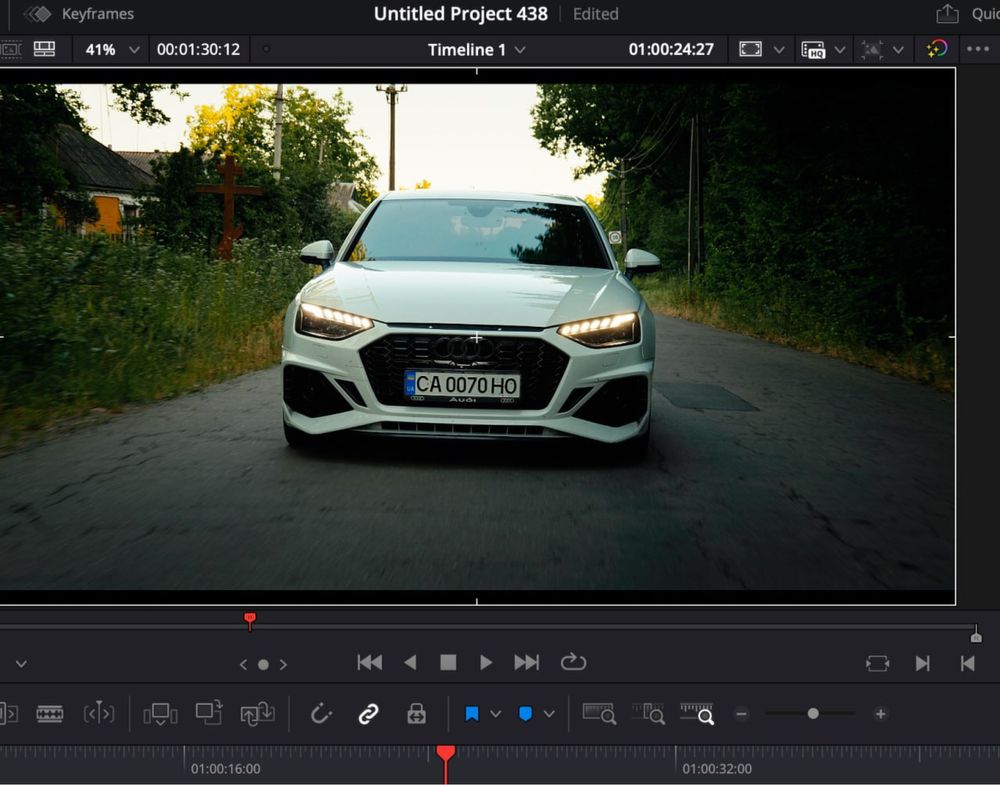This screenshot has height=785, width=1000.
Task: Click the Insert Clip icon
Action: [160, 714]
